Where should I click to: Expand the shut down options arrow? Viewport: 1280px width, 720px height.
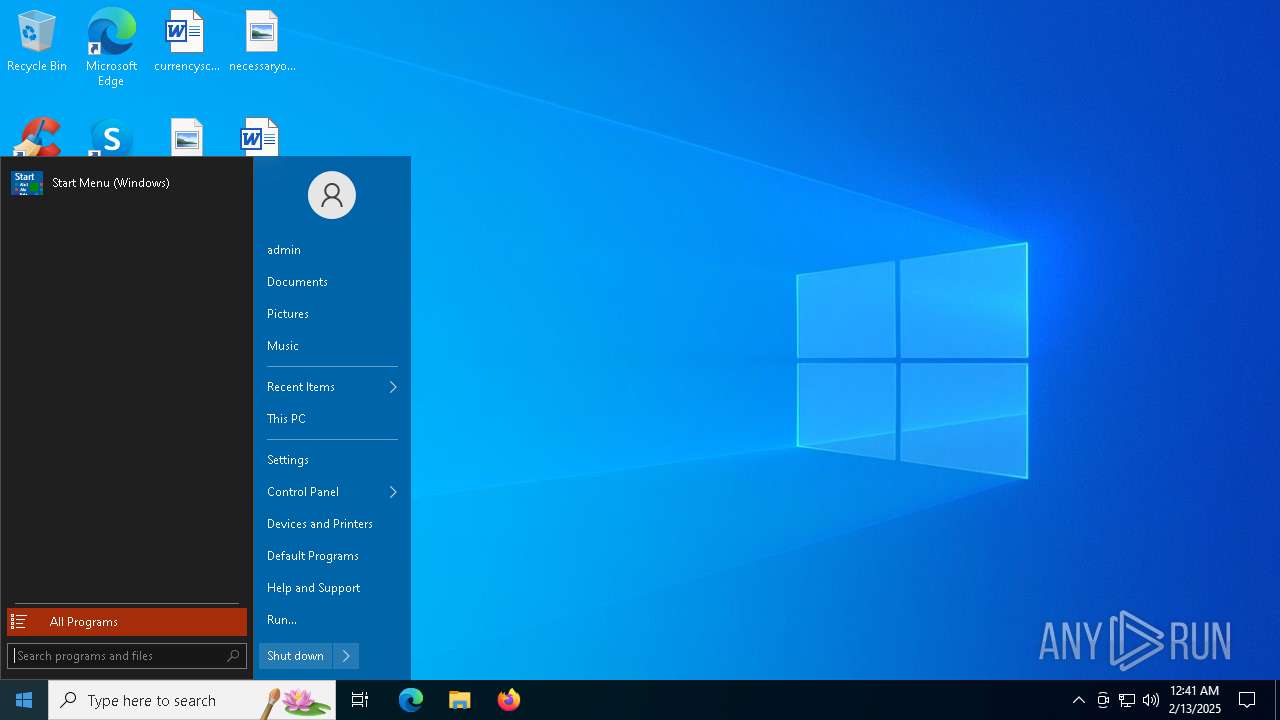tap(346, 656)
